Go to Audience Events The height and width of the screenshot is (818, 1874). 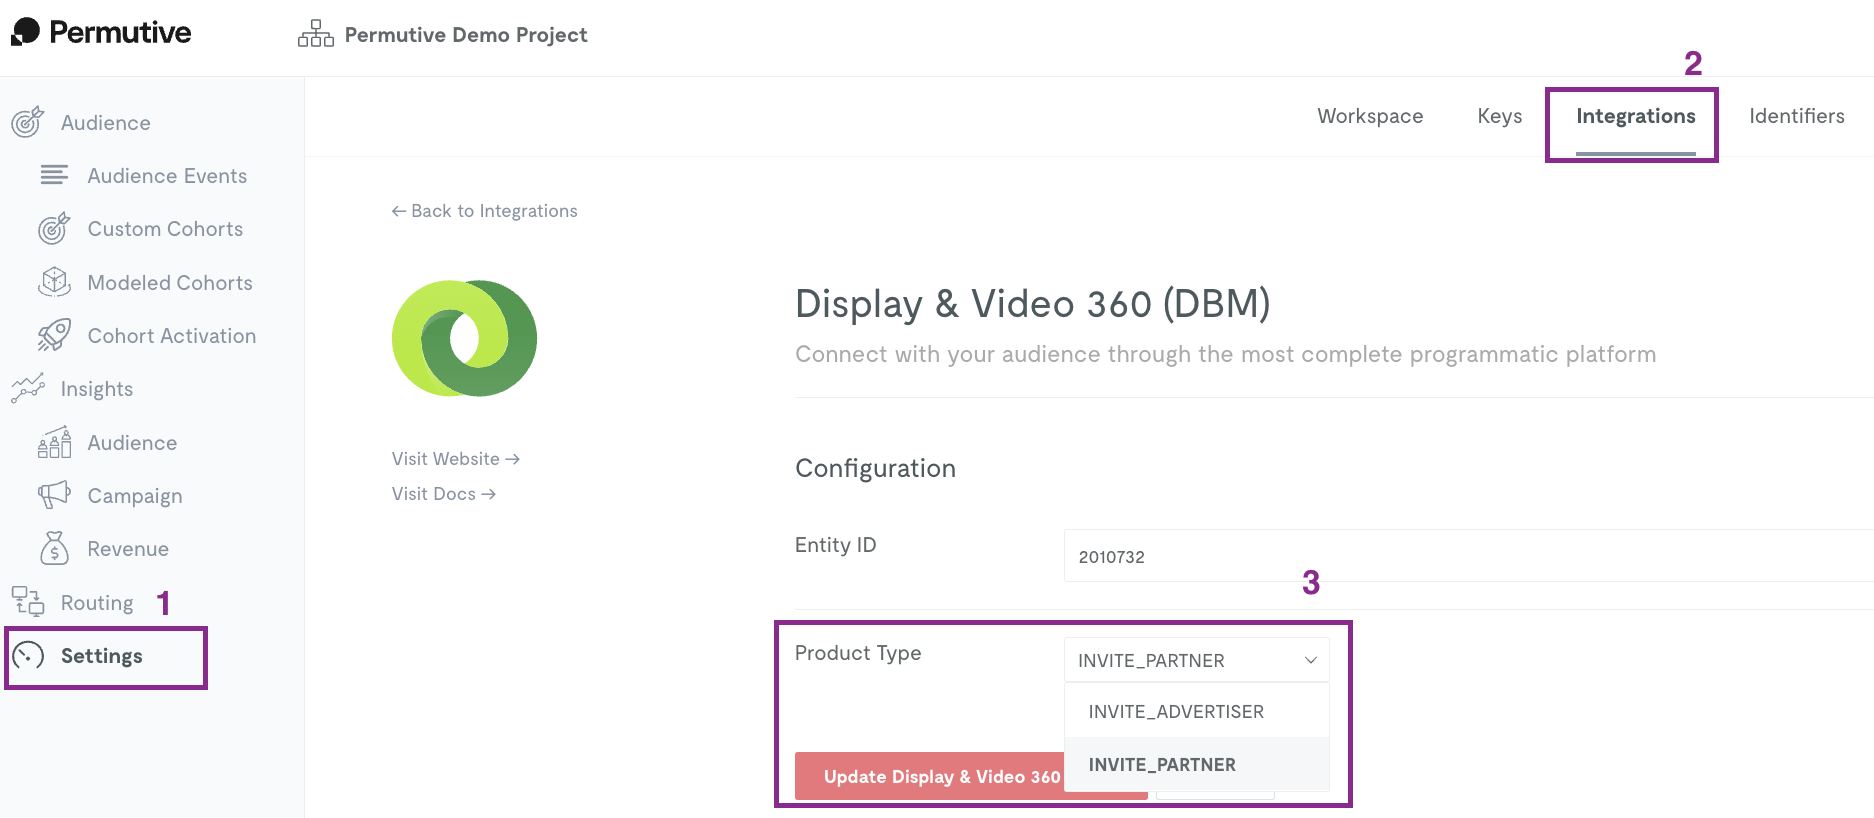click(x=167, y=176)
